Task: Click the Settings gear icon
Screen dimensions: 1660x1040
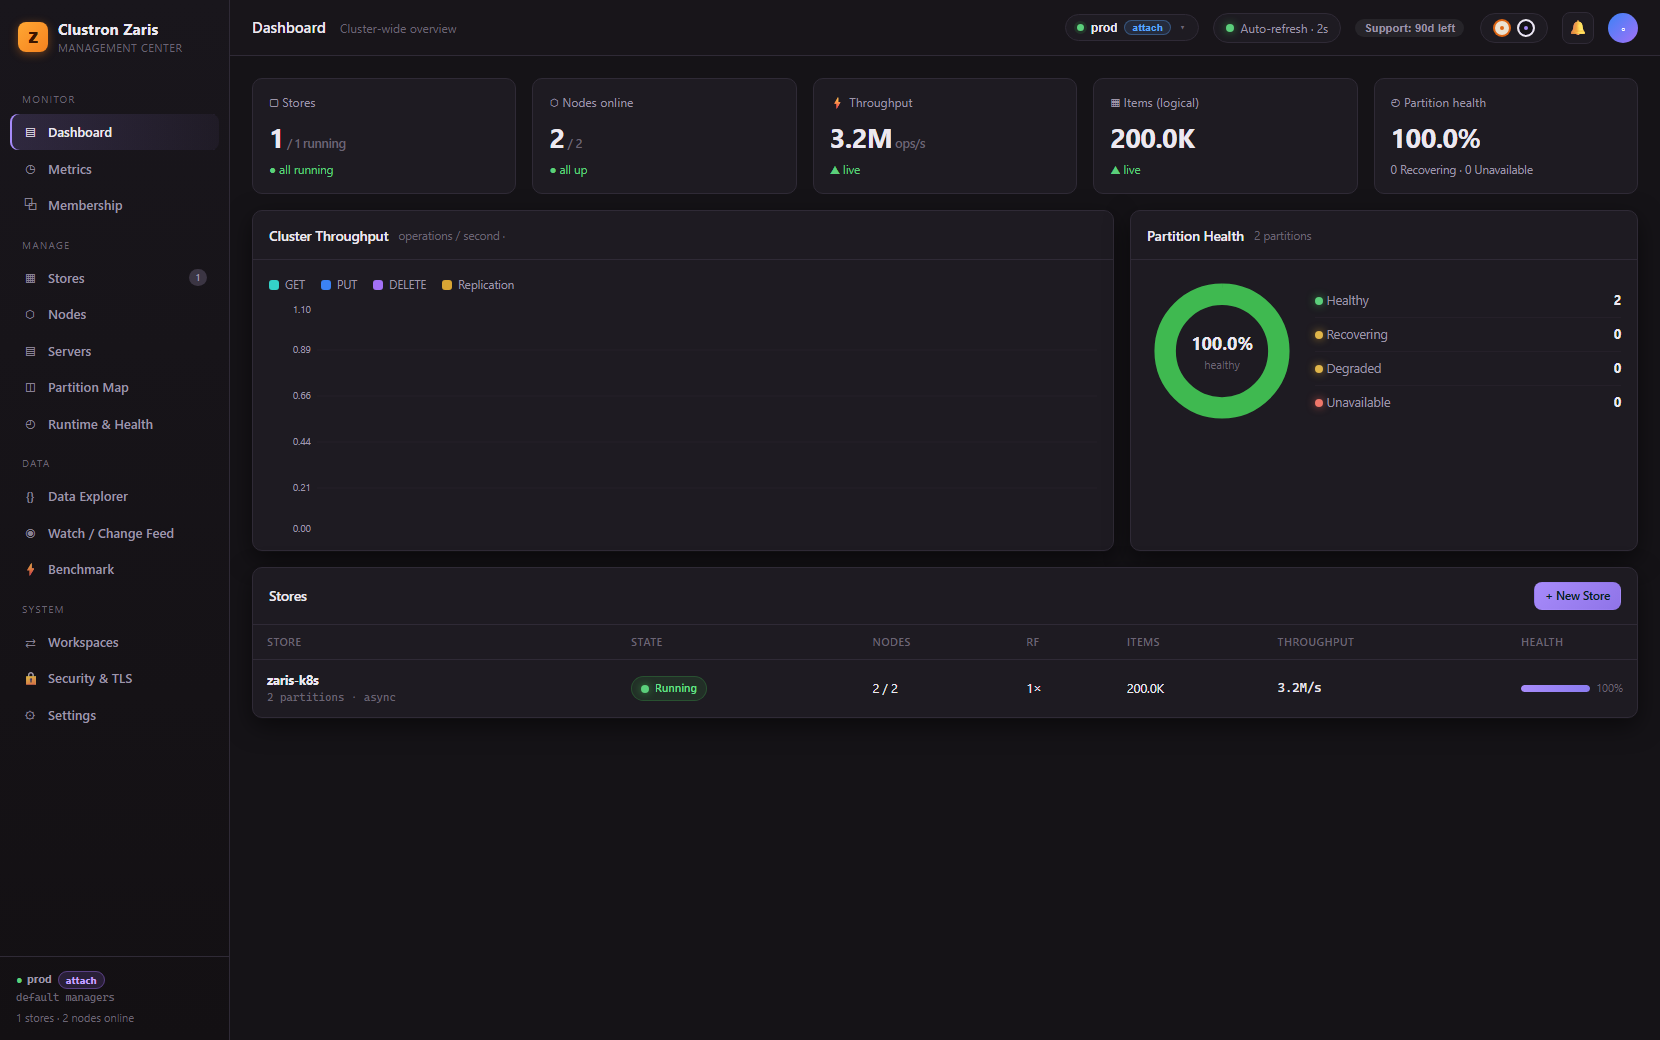Action: 30,715
